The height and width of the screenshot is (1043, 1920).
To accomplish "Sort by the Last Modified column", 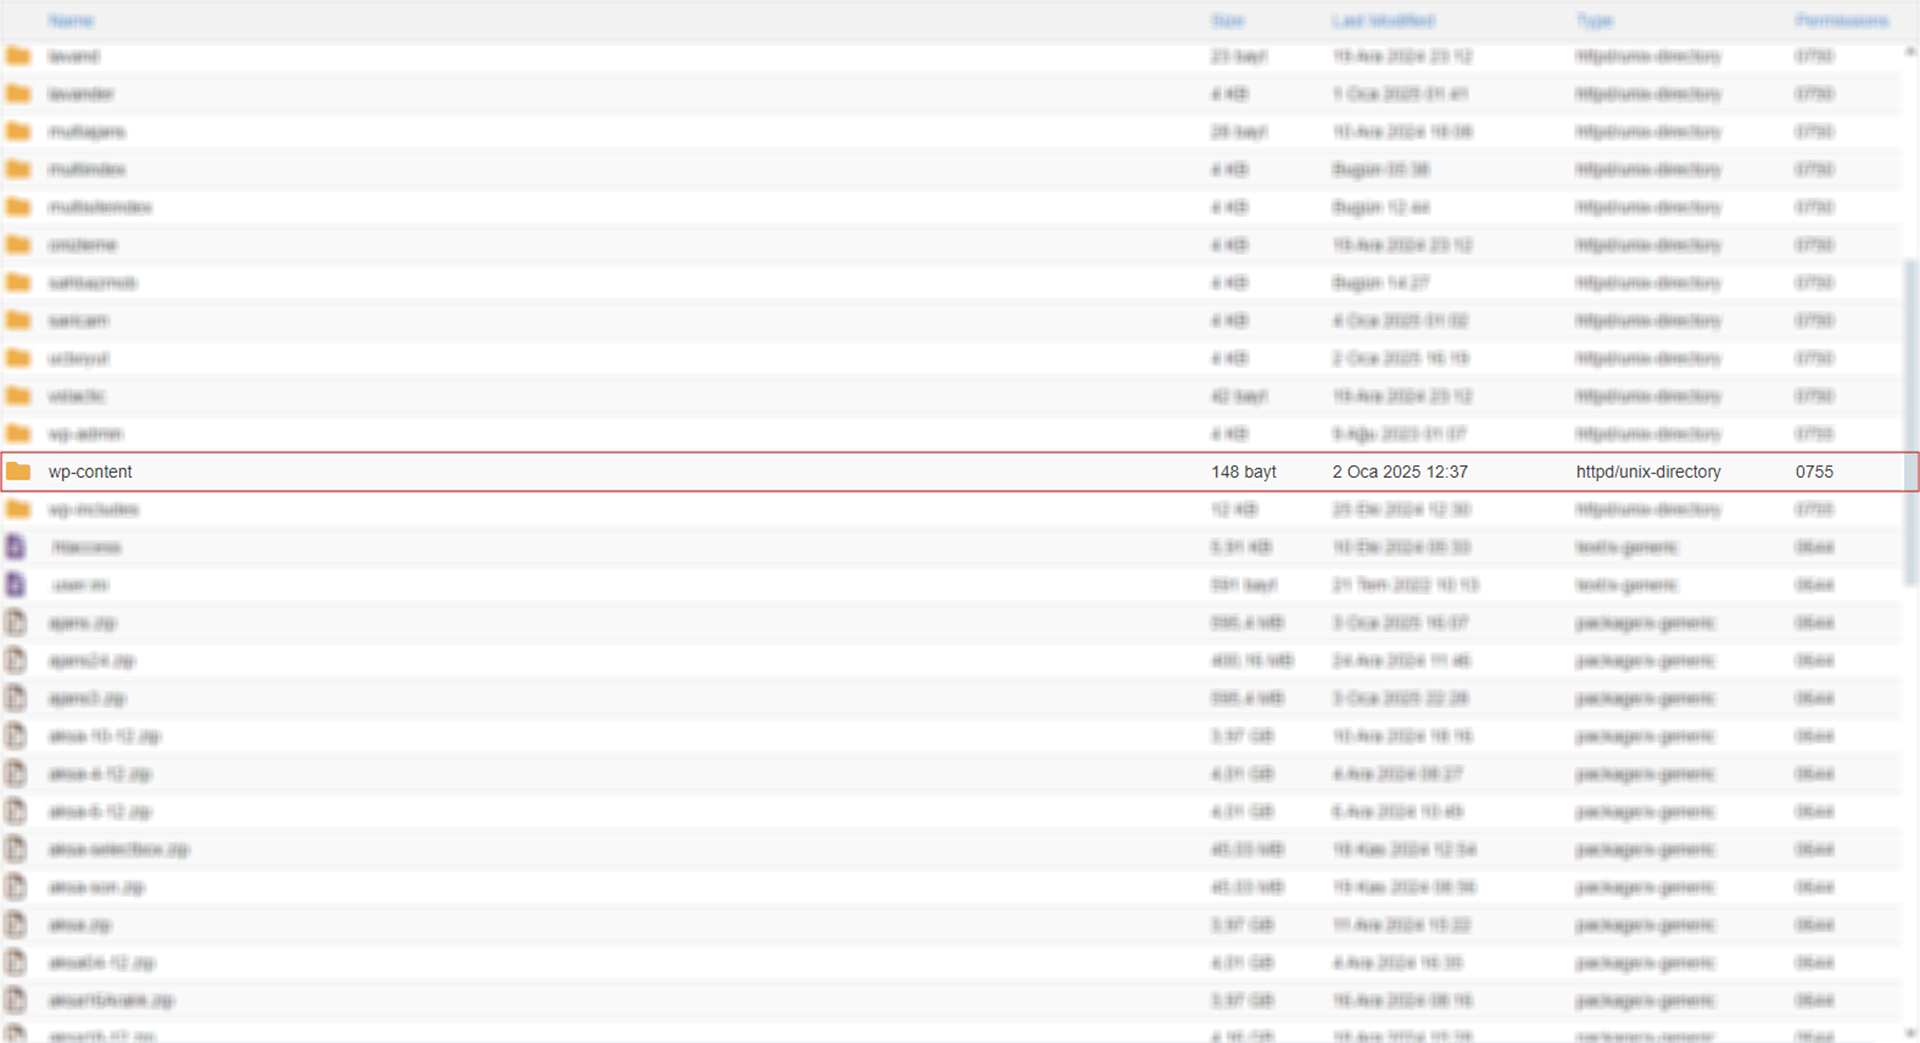I will click(x=1383, y=21).
